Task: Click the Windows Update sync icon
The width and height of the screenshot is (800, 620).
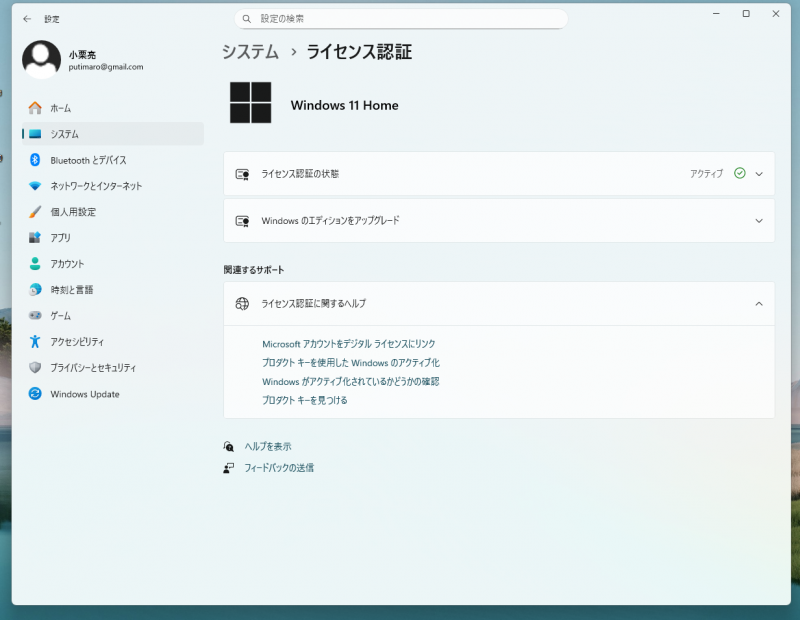Action: 35,394
